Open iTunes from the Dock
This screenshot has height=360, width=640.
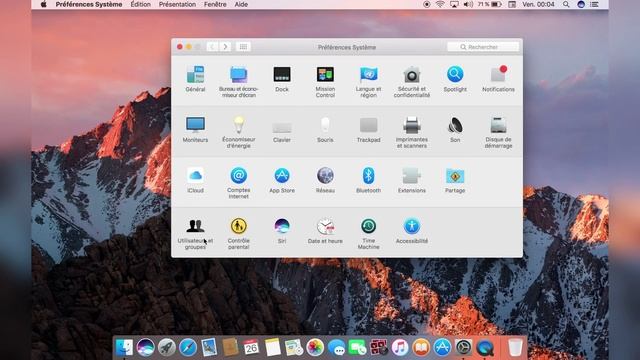[x=400, y=348]
